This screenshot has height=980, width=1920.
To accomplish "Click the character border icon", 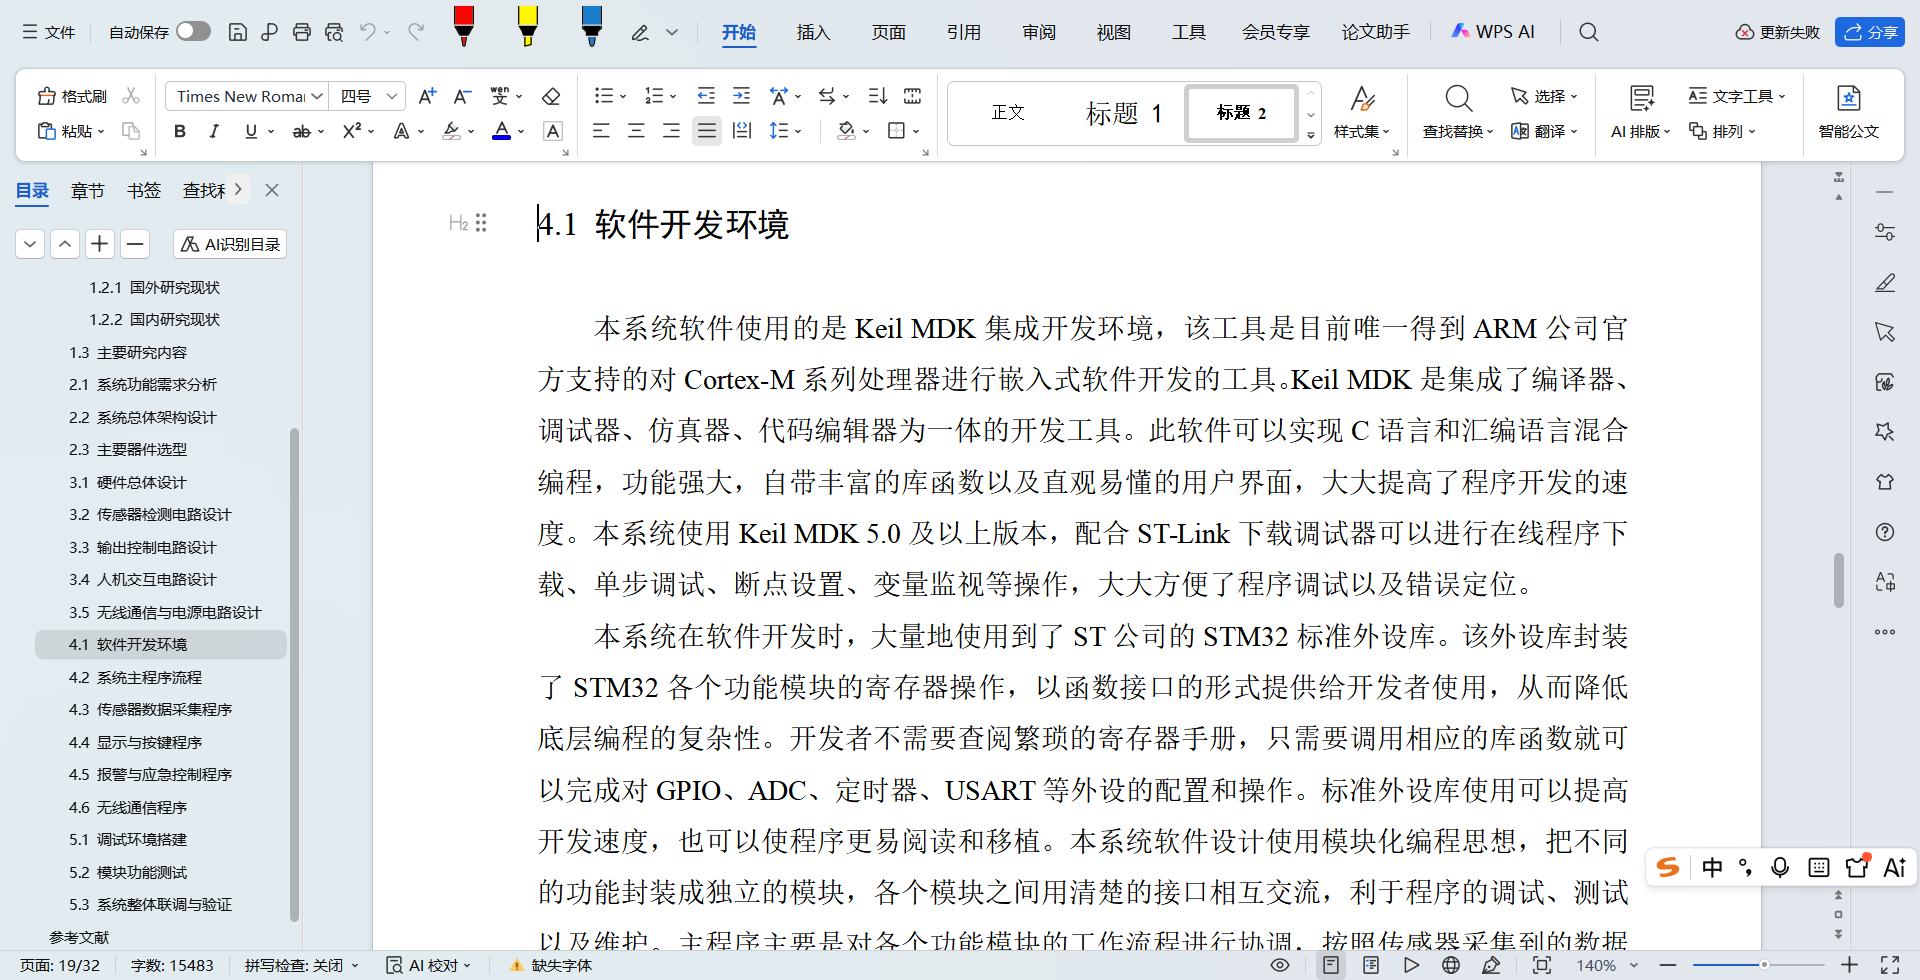I will 553,131.
